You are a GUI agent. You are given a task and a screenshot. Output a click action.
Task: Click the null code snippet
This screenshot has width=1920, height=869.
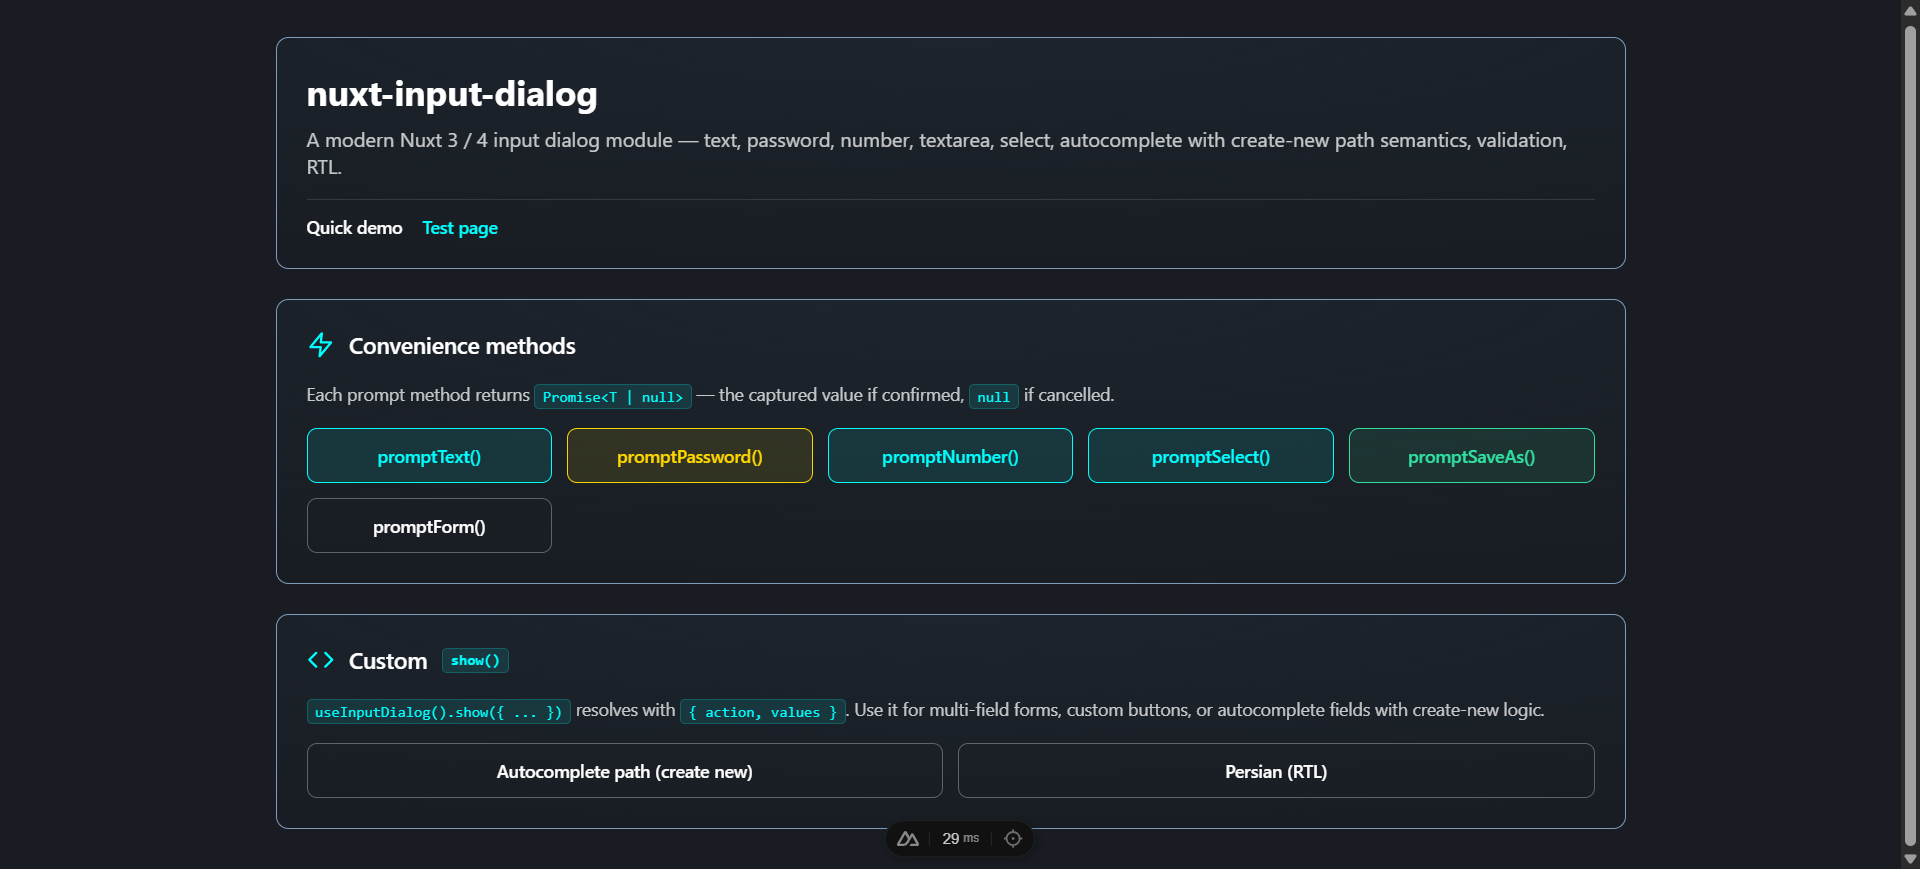tap(994, 397)
